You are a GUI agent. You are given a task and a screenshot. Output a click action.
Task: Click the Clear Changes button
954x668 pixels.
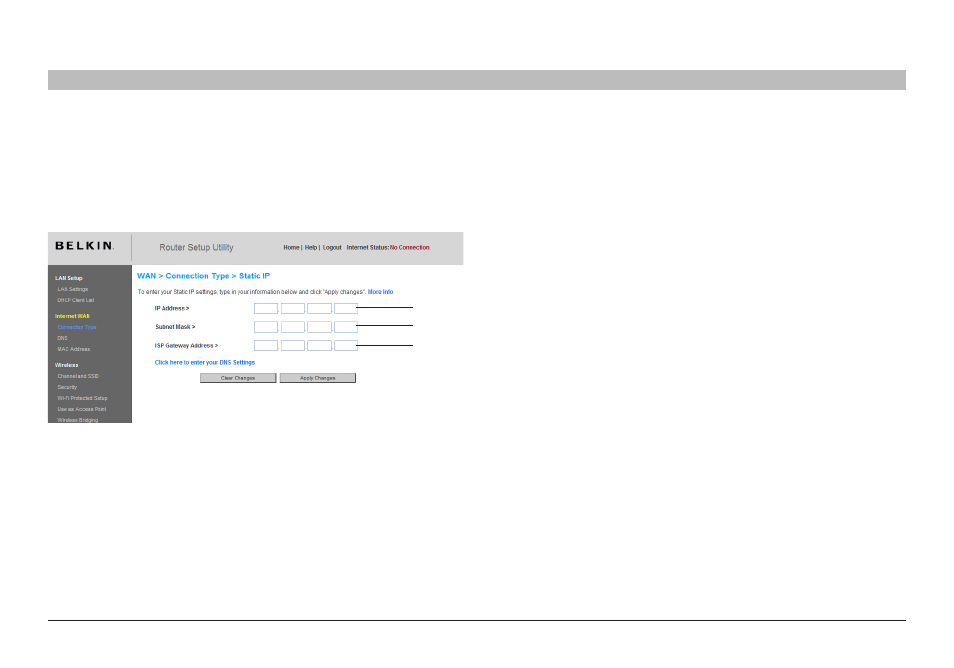238,378
